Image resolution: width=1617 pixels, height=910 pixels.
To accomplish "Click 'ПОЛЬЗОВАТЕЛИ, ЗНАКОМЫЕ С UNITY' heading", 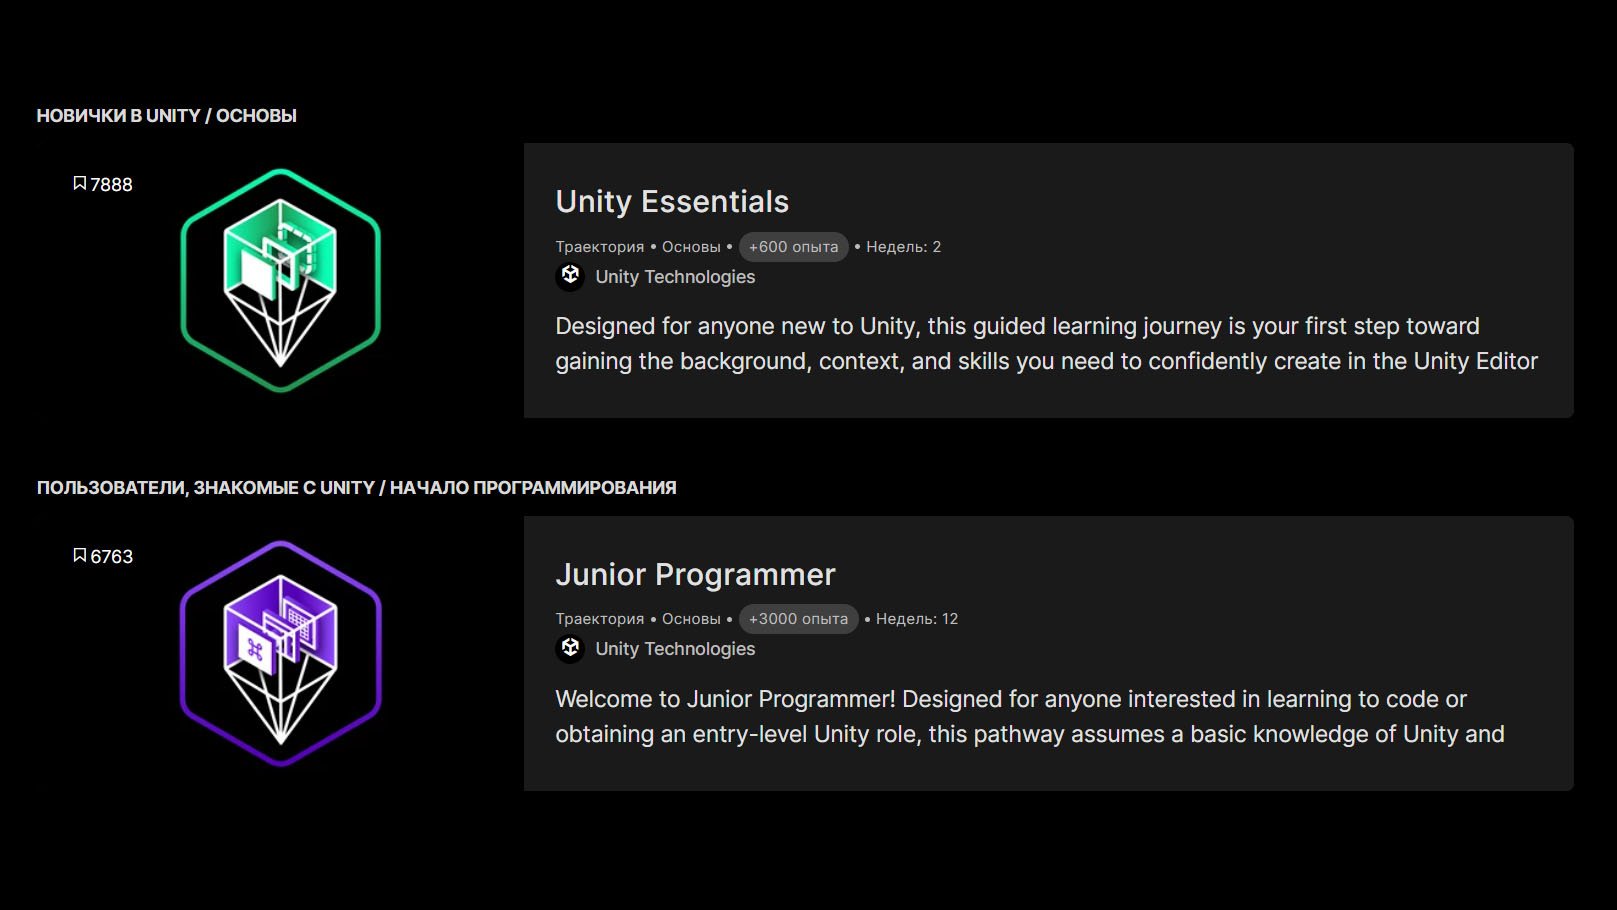I will pyautogui.click(x=206, y=488).
